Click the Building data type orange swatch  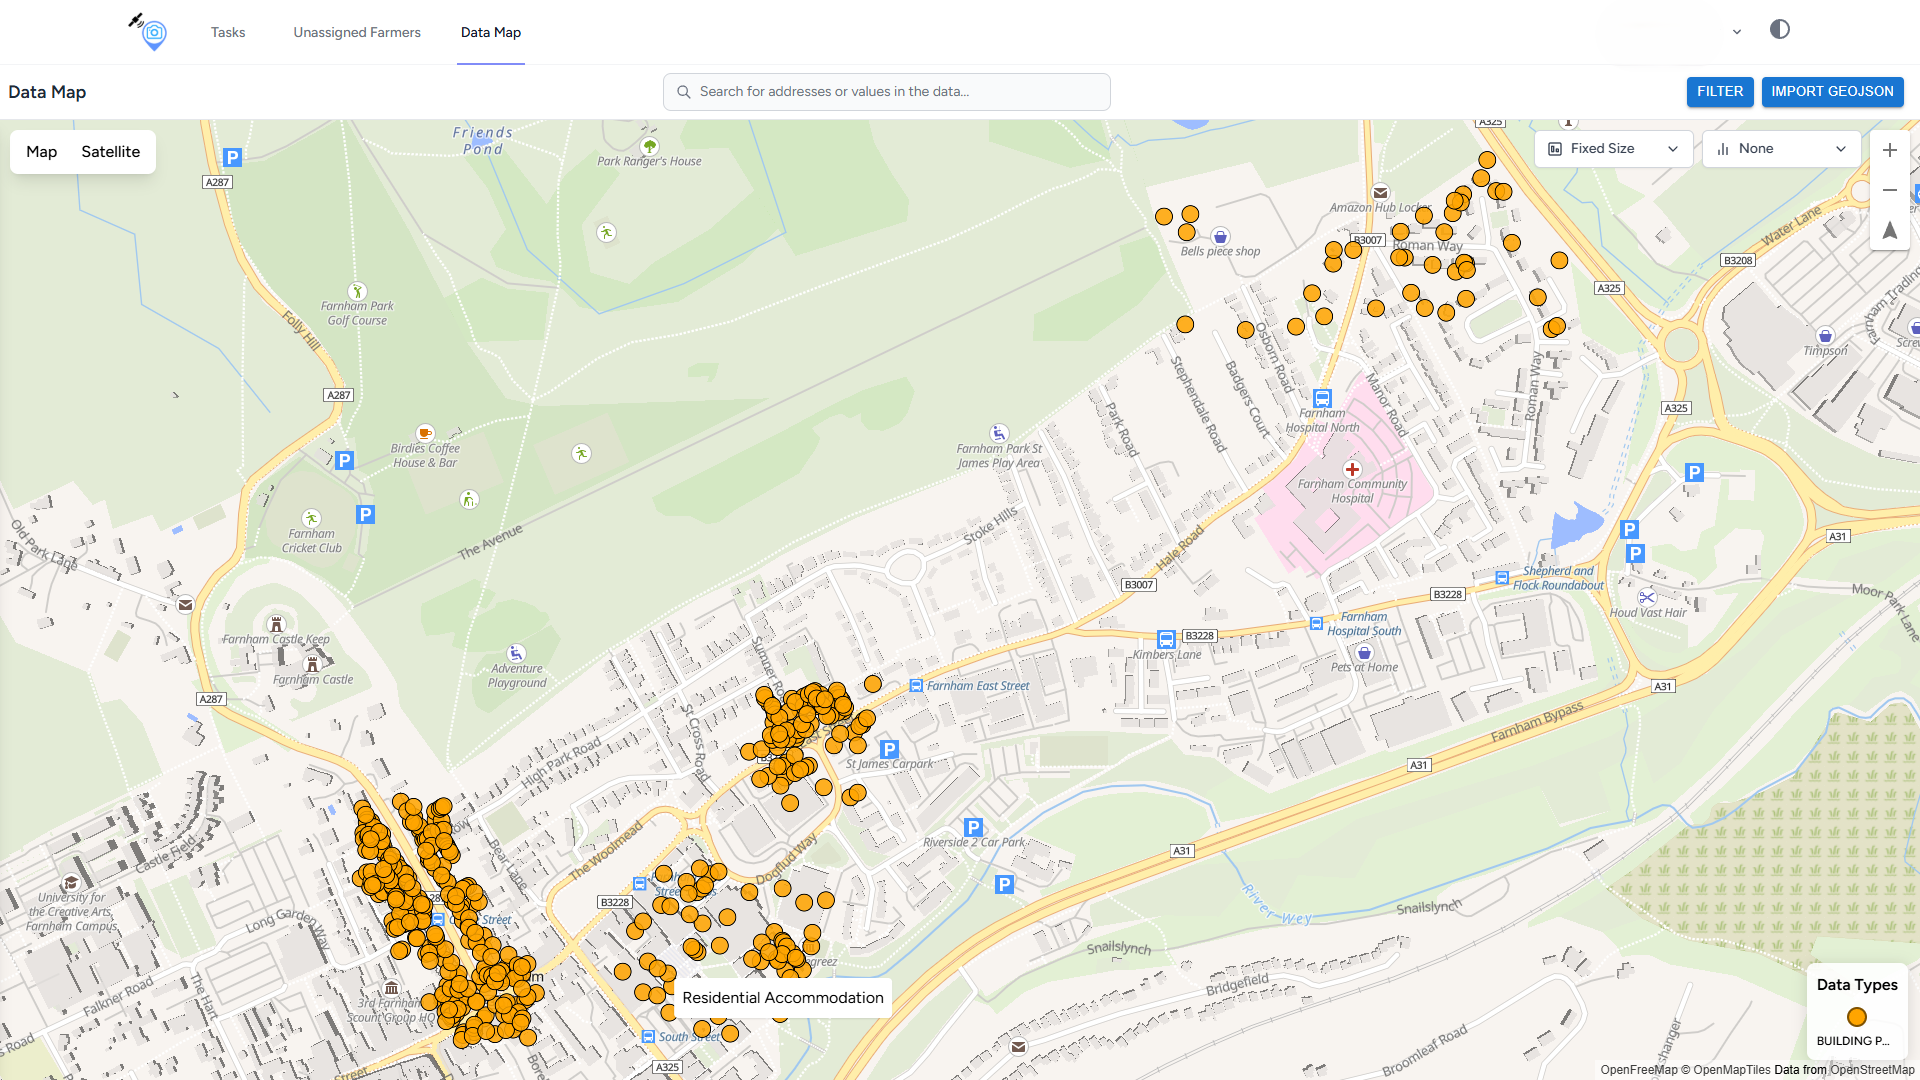click(x=1857, y=1017)
